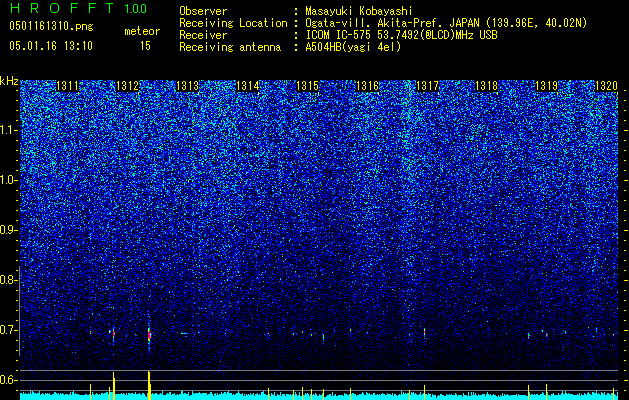Click the meteor count label
Screen dimensions: 629x400
[x=142, y=31]
